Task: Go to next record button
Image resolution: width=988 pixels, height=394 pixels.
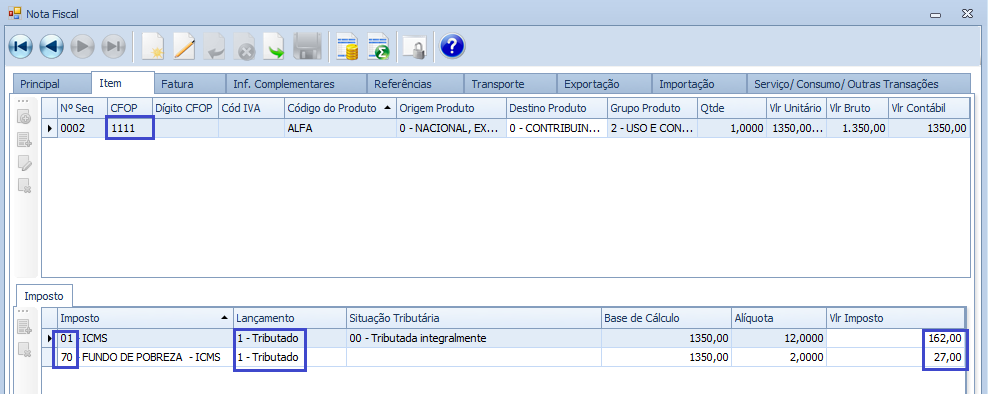Action: [83, 47]
